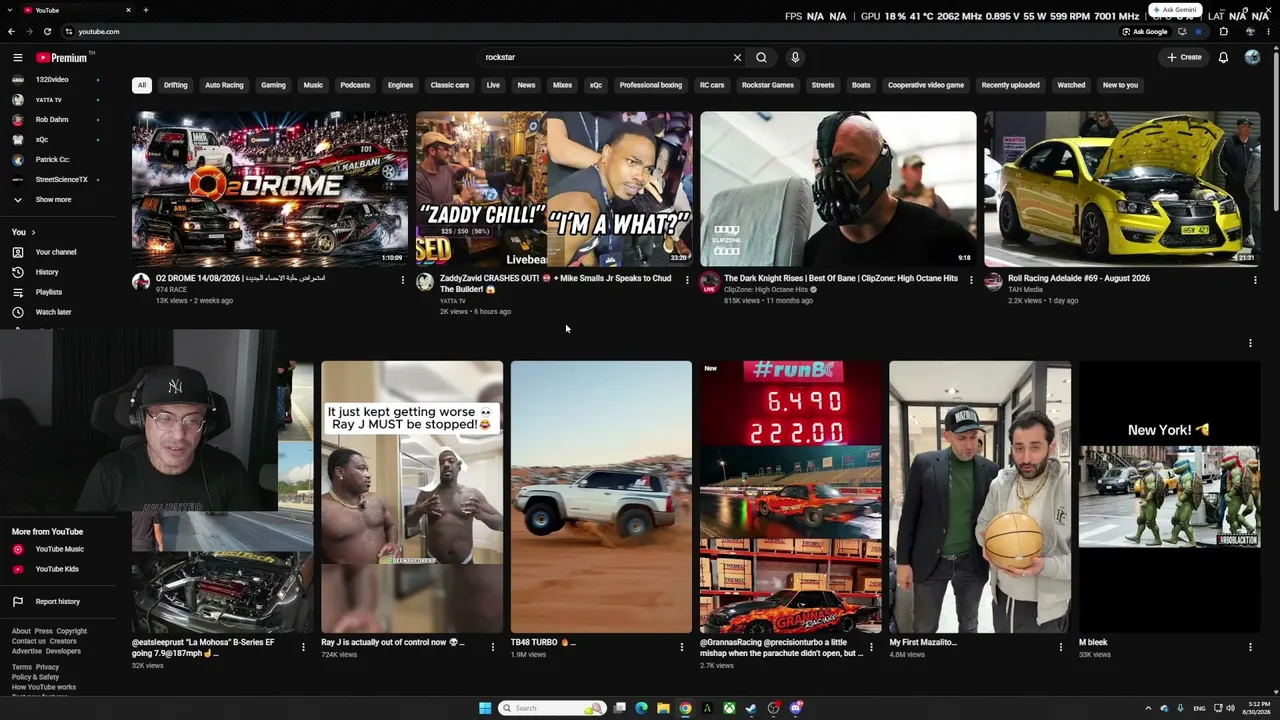Submit search with the magnifier button
Viewport: 1280px width, 720px height.
click(x=761, y=58)
